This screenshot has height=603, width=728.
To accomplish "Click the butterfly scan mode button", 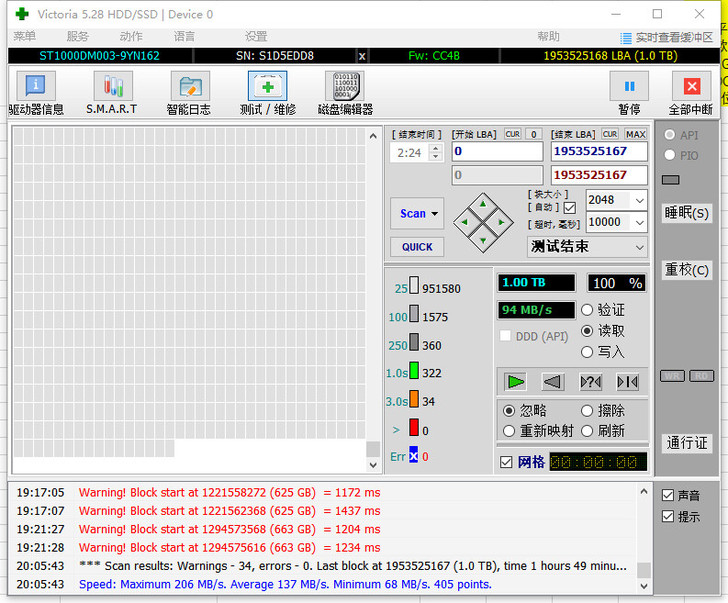I will coord(627,382).
